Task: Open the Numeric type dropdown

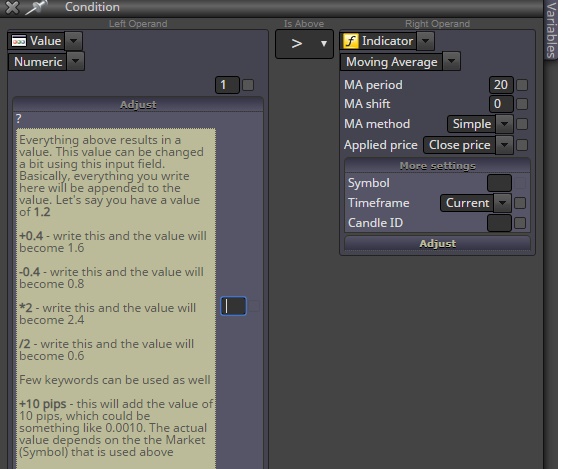Action: coord(75,61)
